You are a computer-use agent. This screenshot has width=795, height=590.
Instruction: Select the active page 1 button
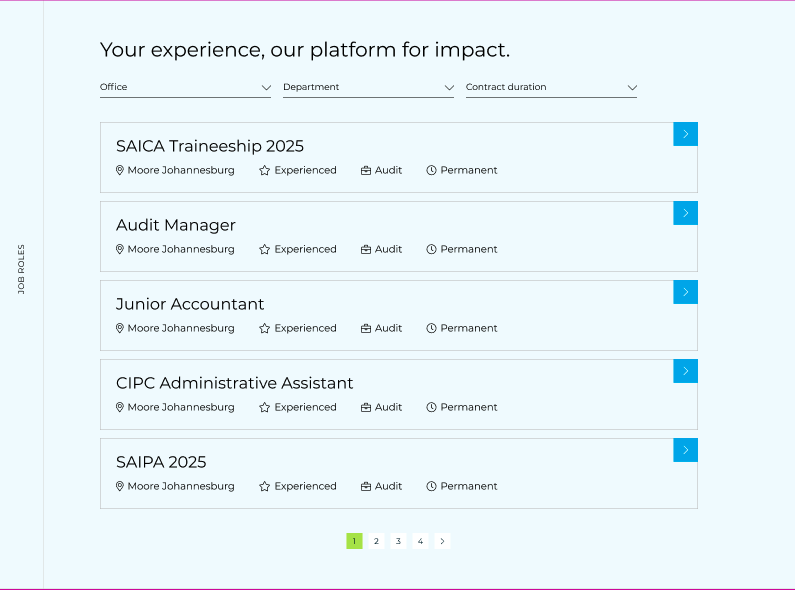354,541
